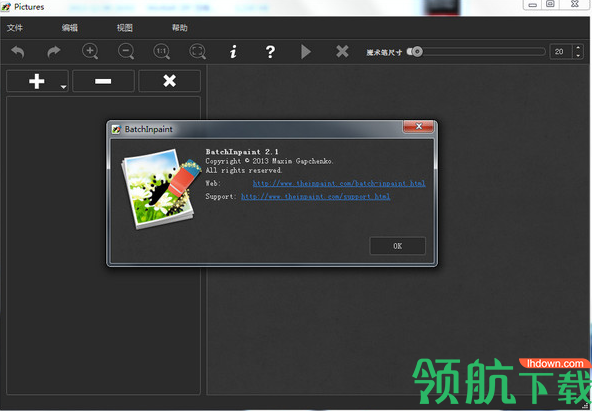Open the 帮助 menu
This screenshot has height=411, width=592.
180,28
